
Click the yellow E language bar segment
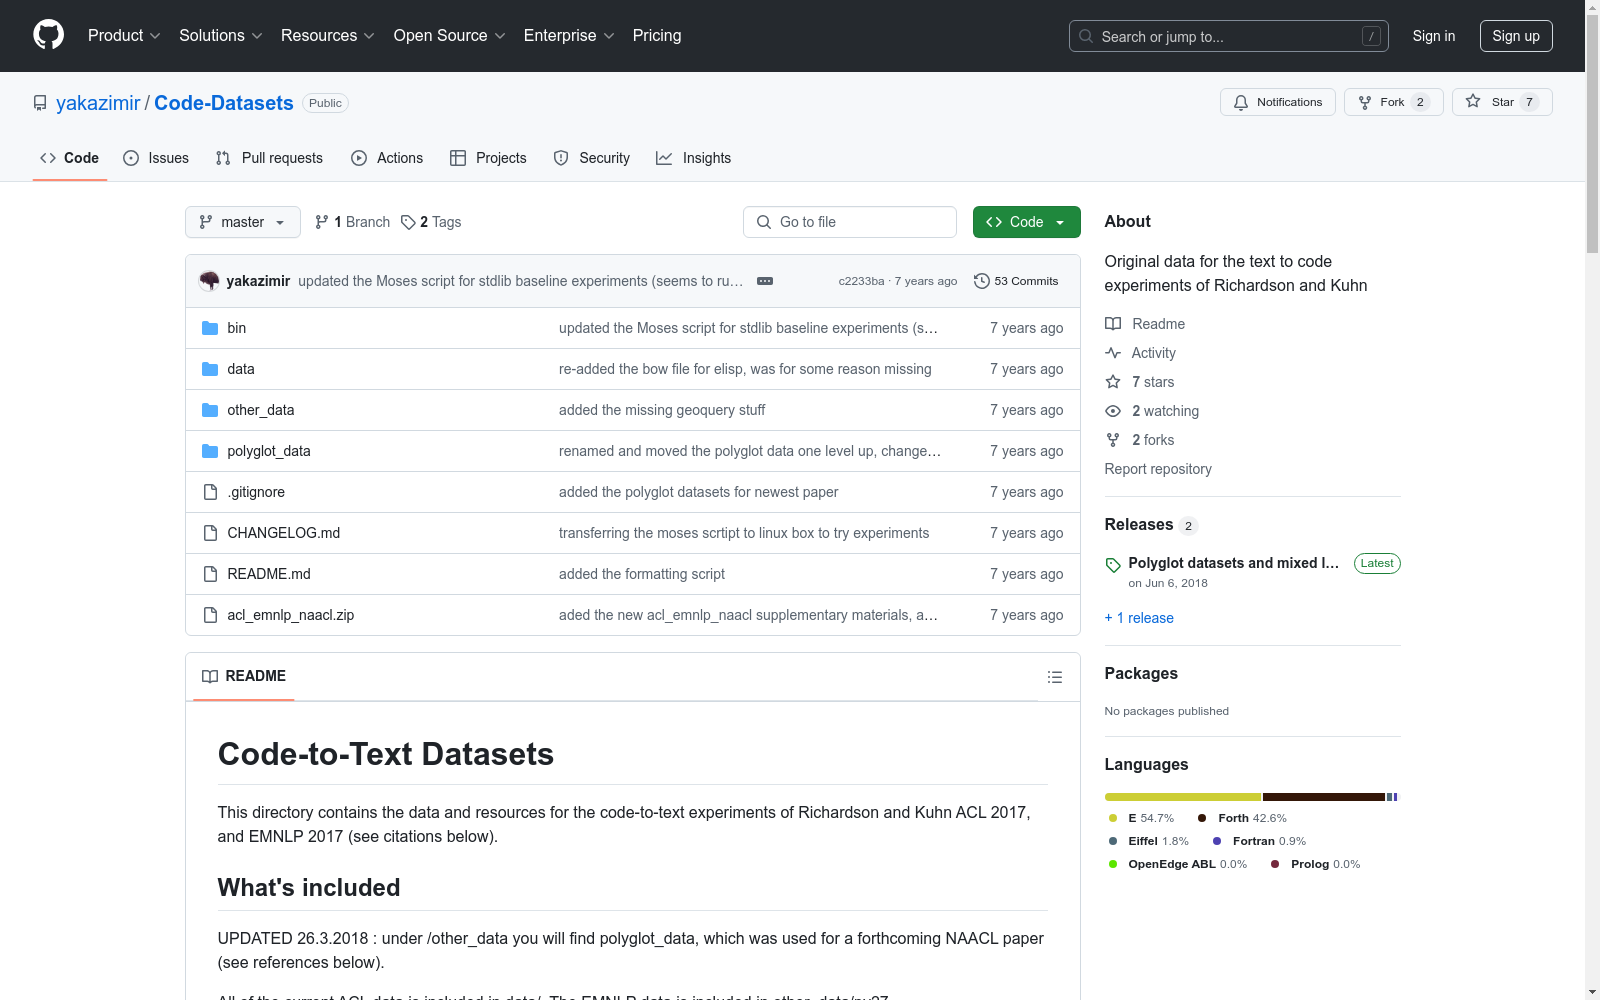point(1183,797)
